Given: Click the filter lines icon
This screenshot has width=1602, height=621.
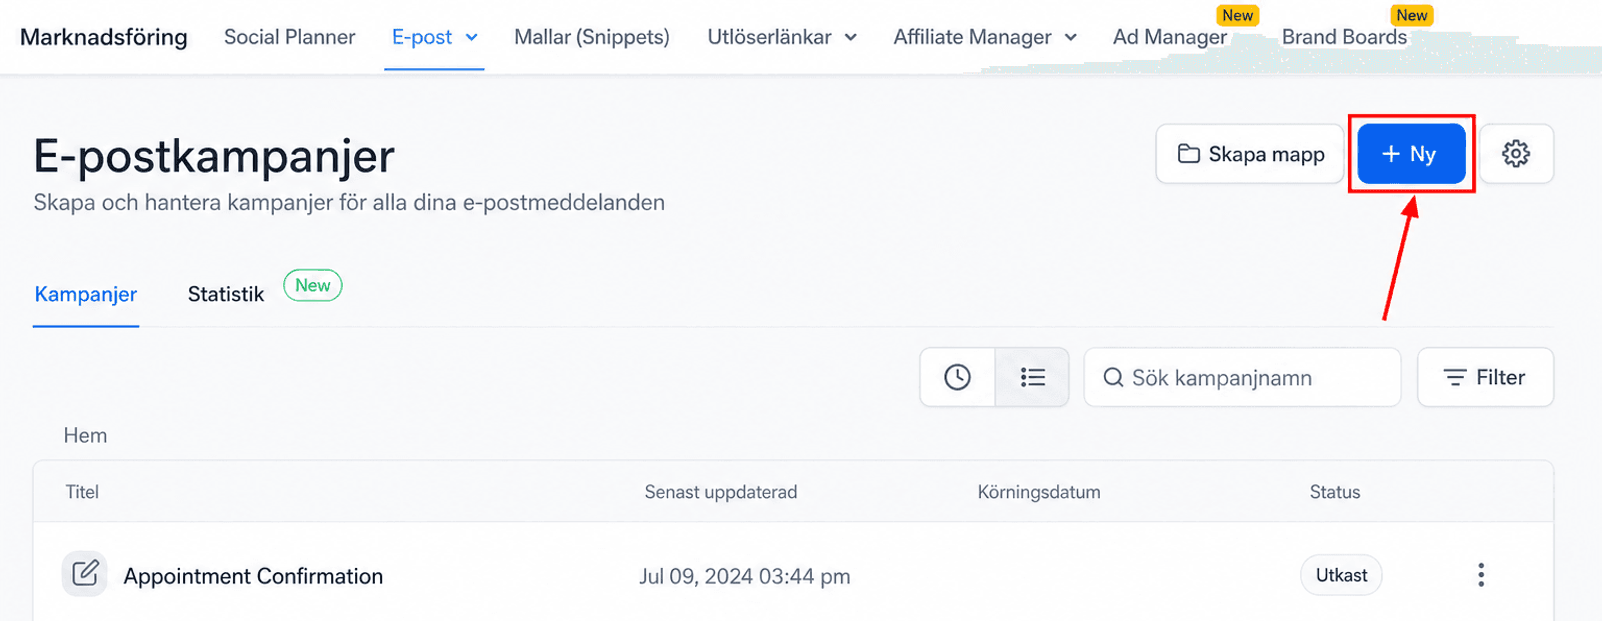Looking at the screenshot, I should pos(1455,378).
